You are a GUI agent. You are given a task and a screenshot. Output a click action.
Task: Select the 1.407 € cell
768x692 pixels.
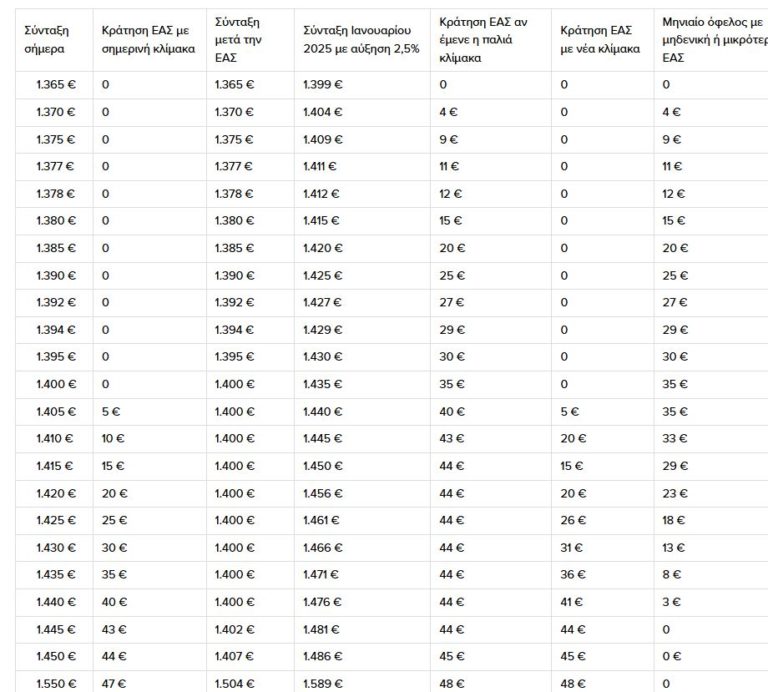coord(234,656)
